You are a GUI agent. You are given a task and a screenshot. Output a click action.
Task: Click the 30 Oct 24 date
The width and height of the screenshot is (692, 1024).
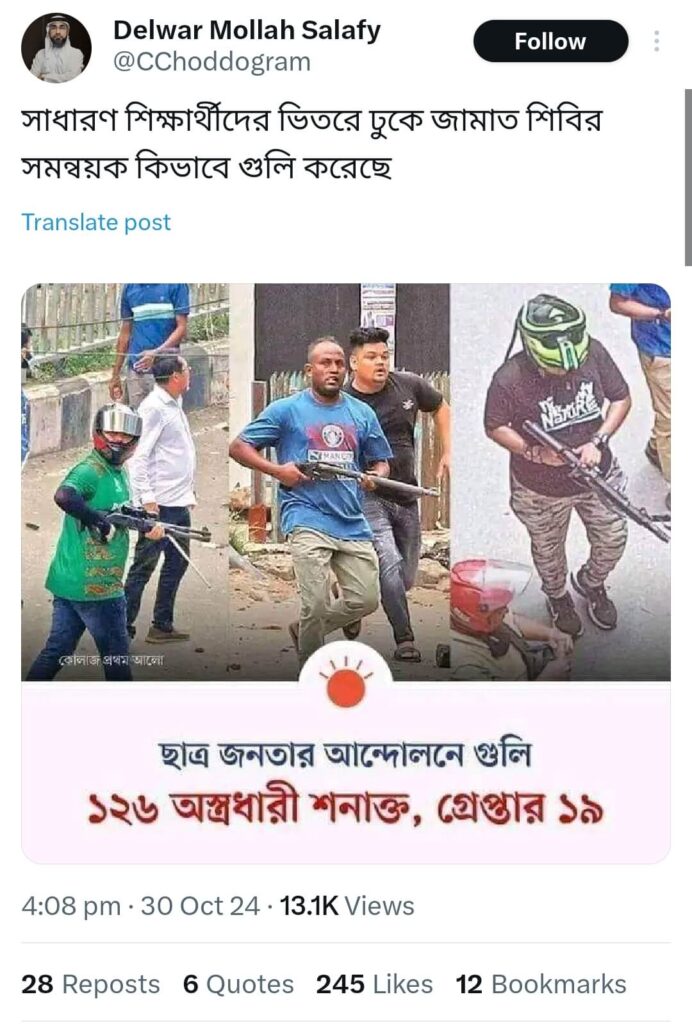tap(200, 906)
